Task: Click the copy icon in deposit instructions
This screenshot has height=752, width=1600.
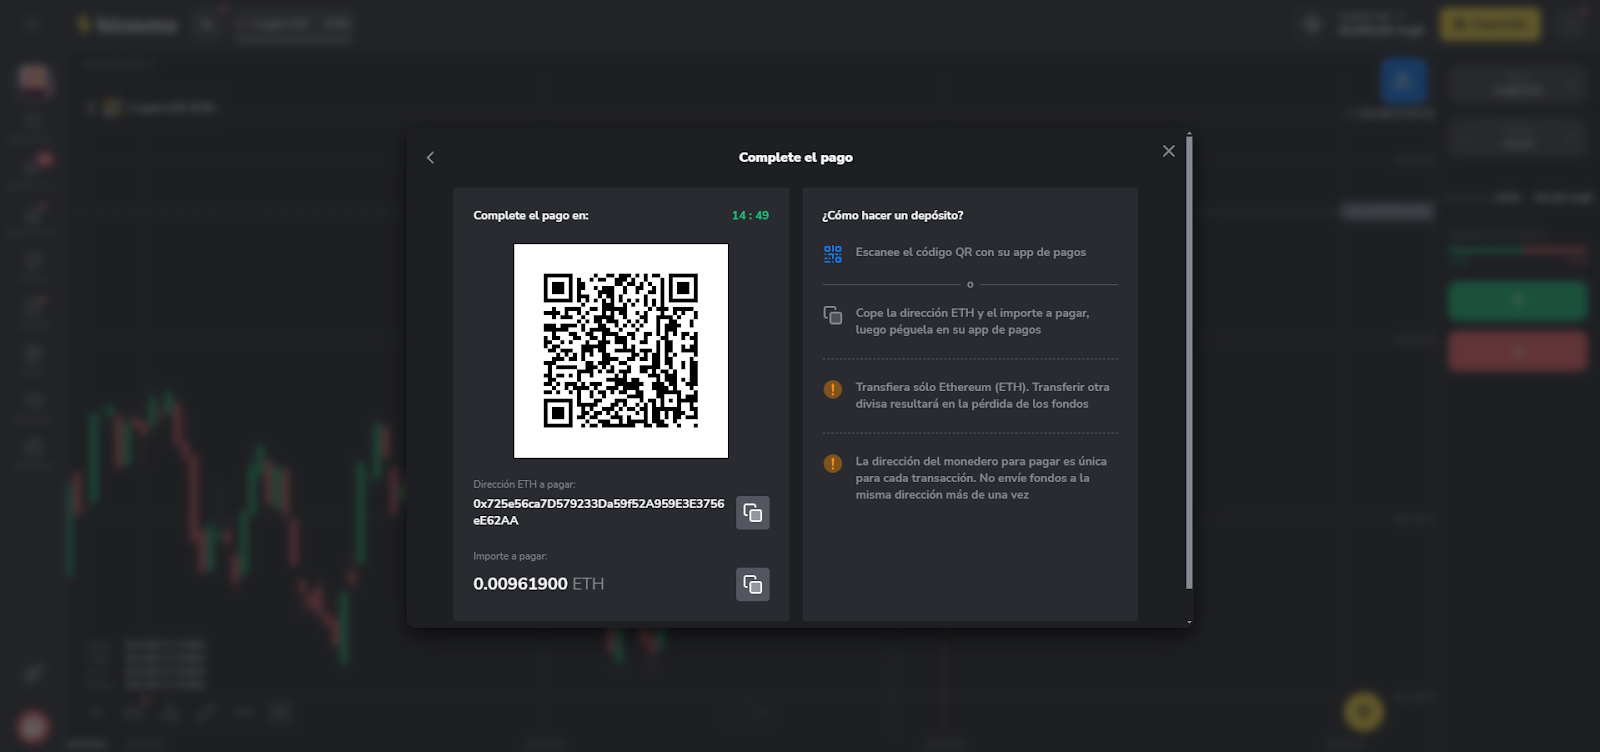Action: point(832,315)
